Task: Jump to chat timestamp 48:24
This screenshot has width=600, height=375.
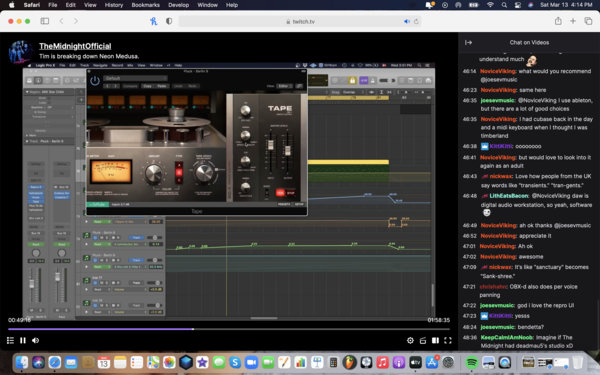Action: pyautogui.click(x=470, y=327)
